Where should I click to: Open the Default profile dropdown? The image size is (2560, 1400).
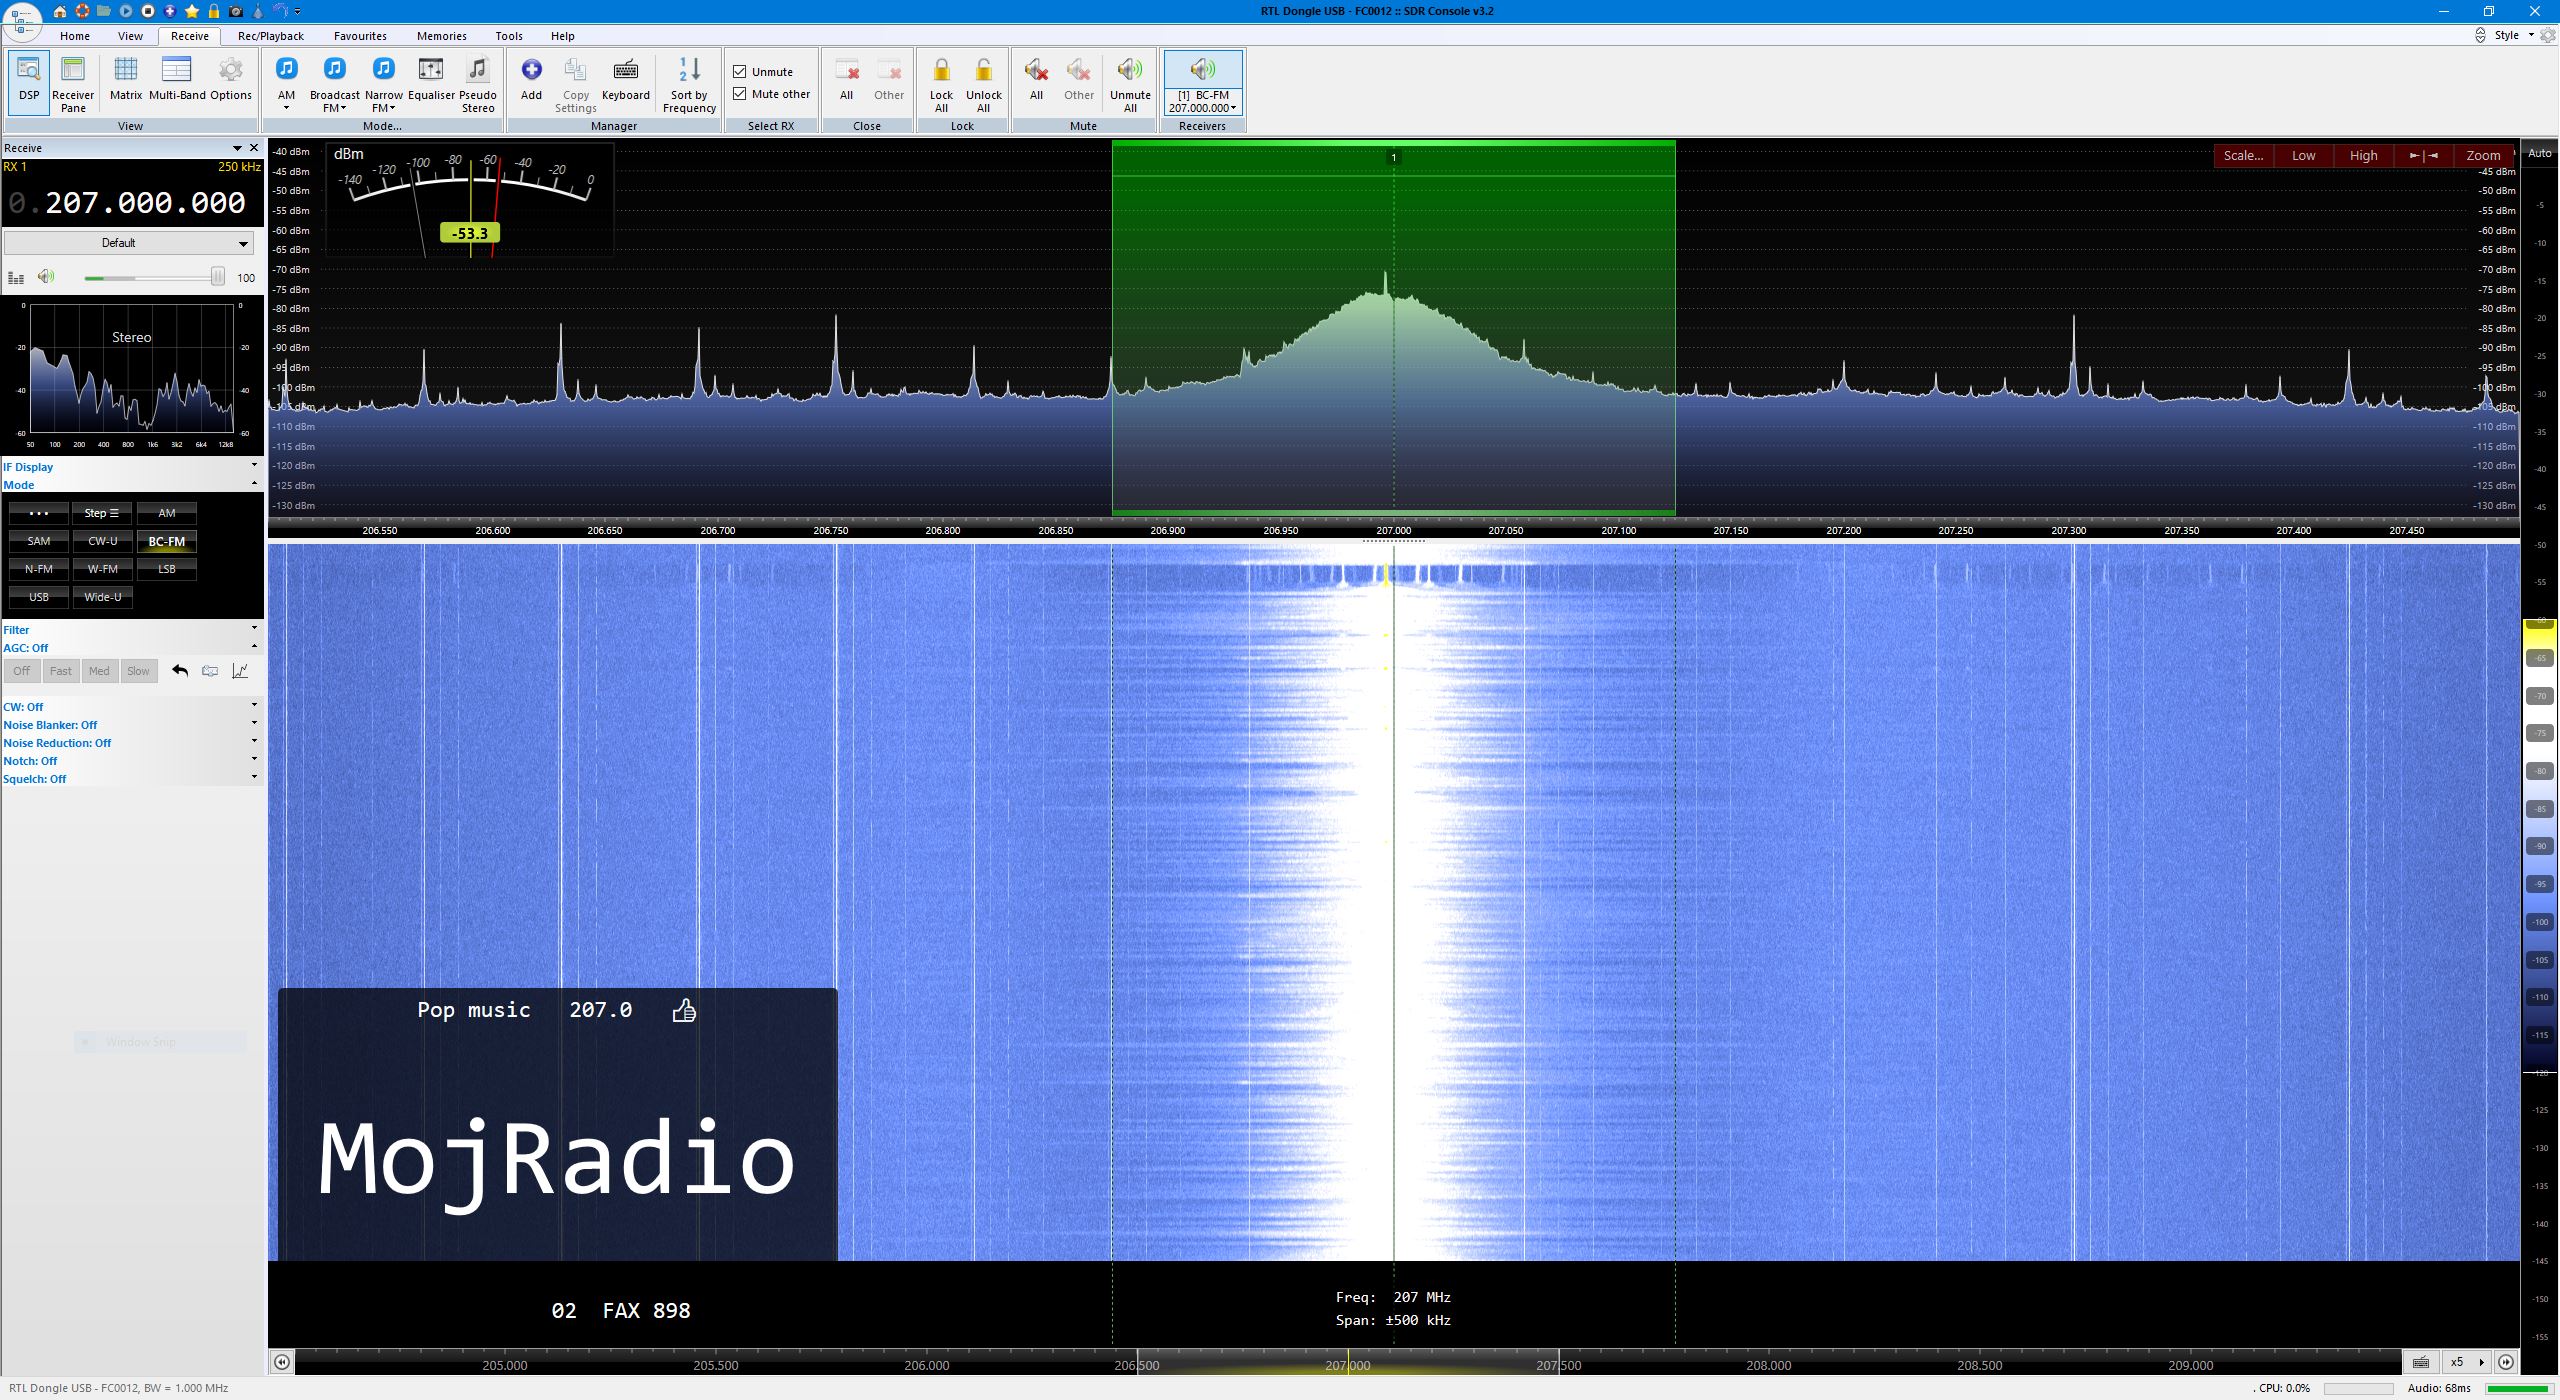128,243
